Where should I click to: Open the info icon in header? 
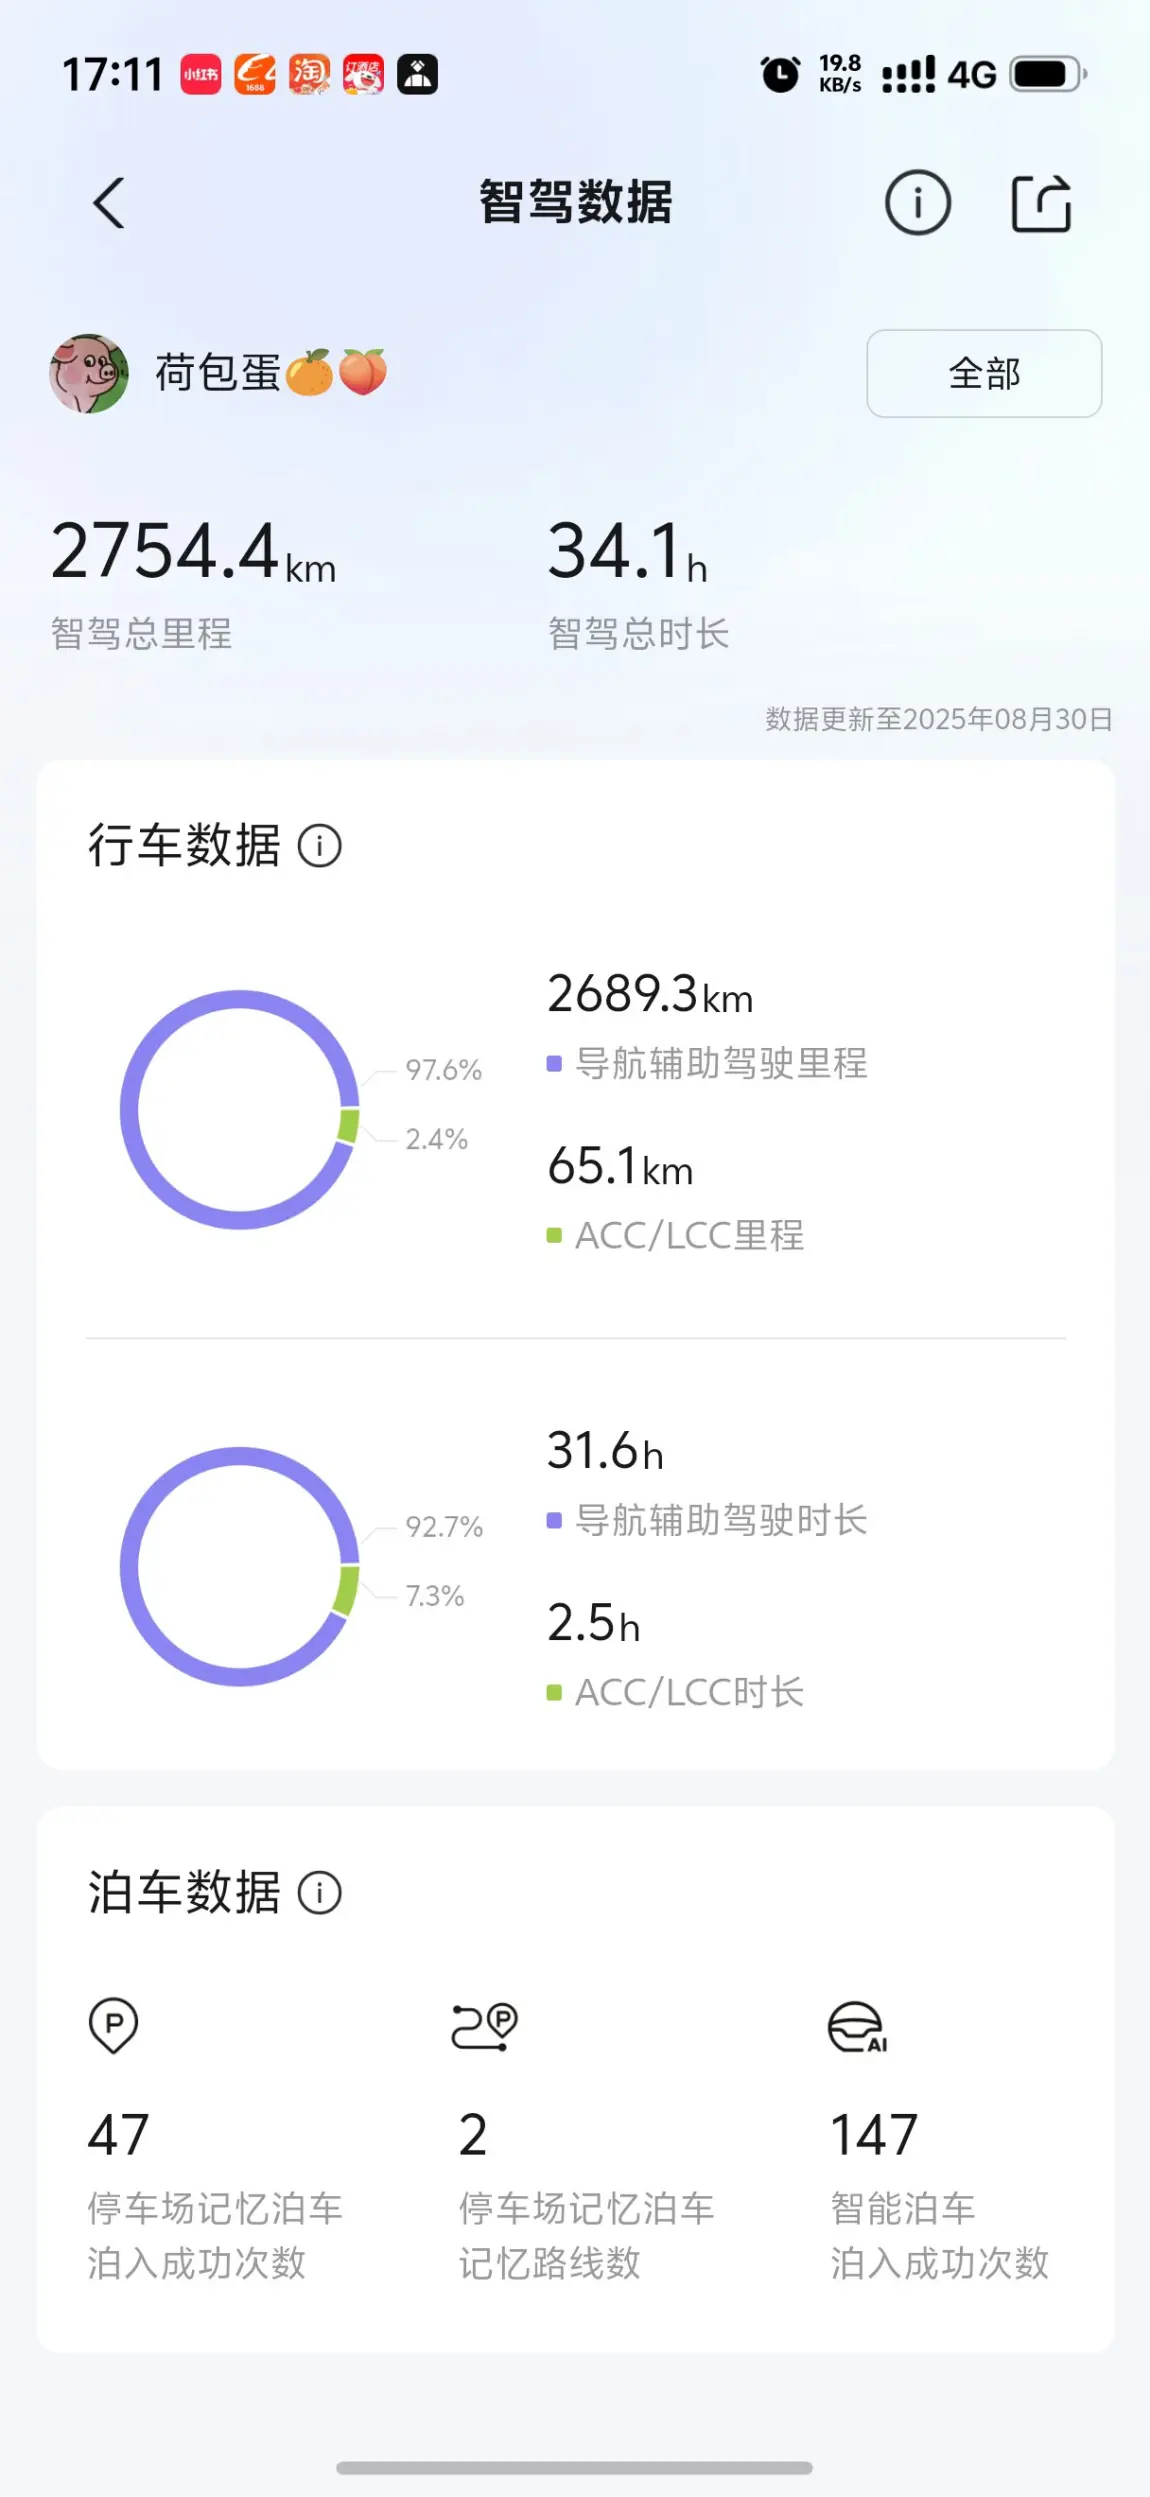[x=917, y=203]
